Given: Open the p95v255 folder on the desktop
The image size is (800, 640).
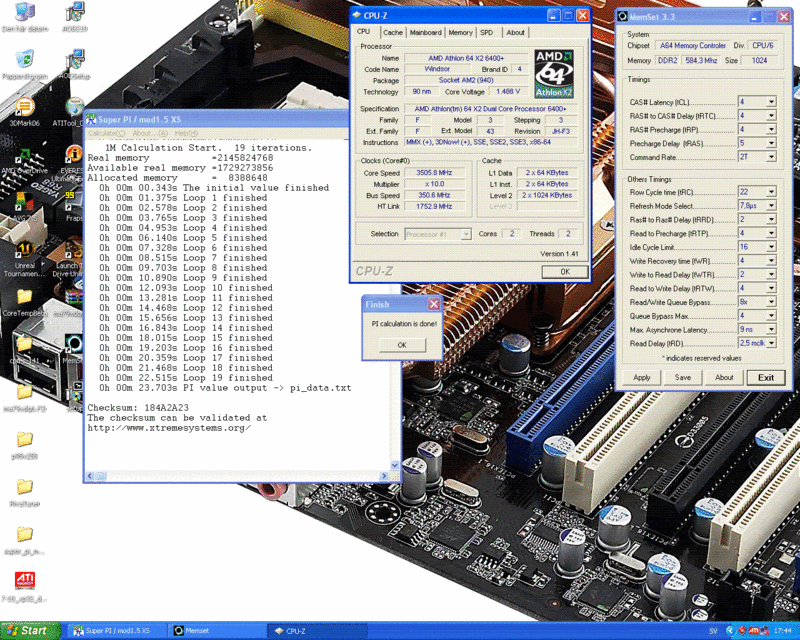Looking at the screenshot, I should click(x=24, y=440).
